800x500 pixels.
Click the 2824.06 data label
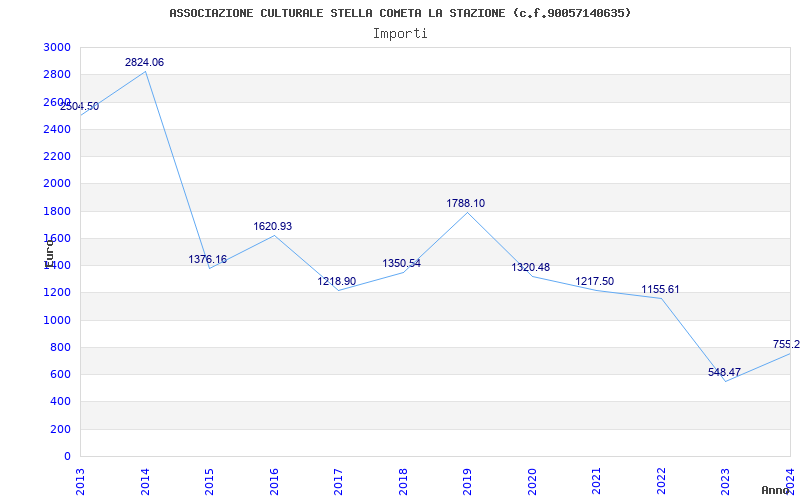tap(144, 63)
